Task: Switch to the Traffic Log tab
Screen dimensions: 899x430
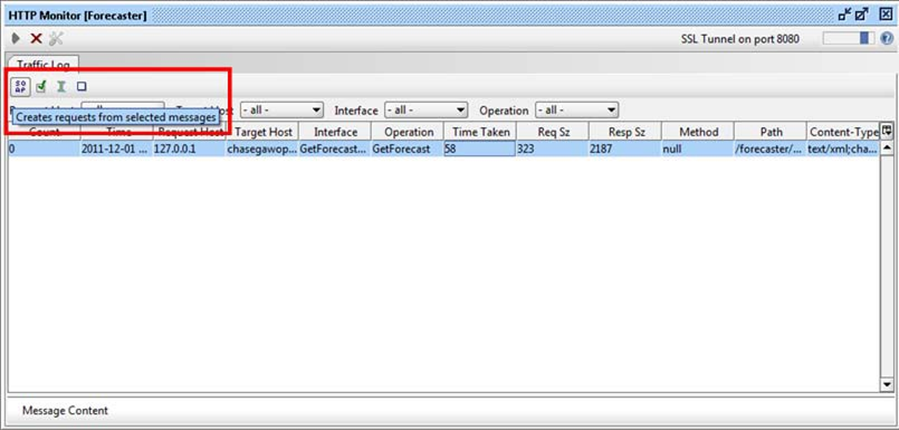Action: [x=43, y=64]
